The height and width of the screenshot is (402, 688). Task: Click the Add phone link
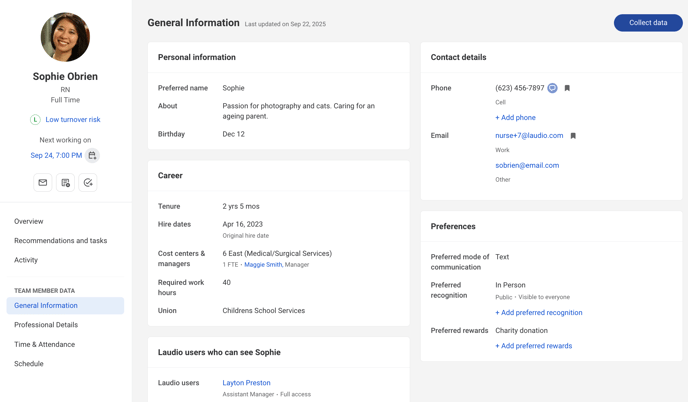pos(515,118)
